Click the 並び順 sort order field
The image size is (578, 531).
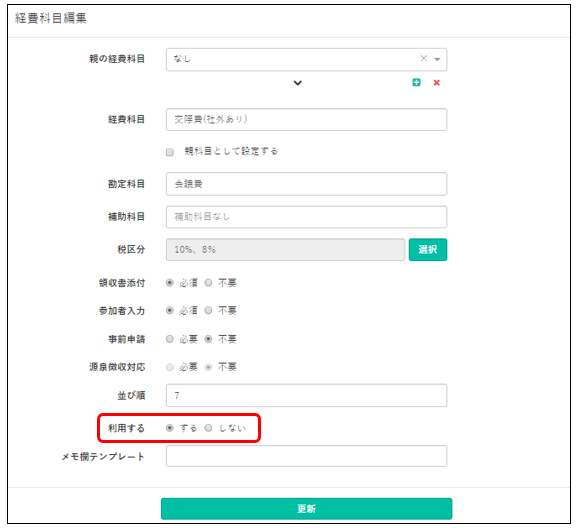pos(306,395)
